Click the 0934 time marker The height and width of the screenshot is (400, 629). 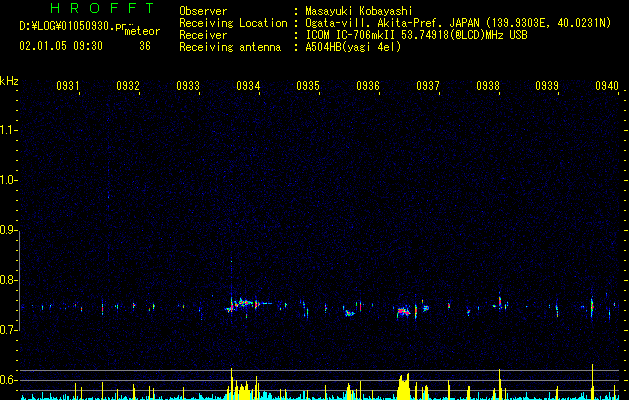point(248,86)
